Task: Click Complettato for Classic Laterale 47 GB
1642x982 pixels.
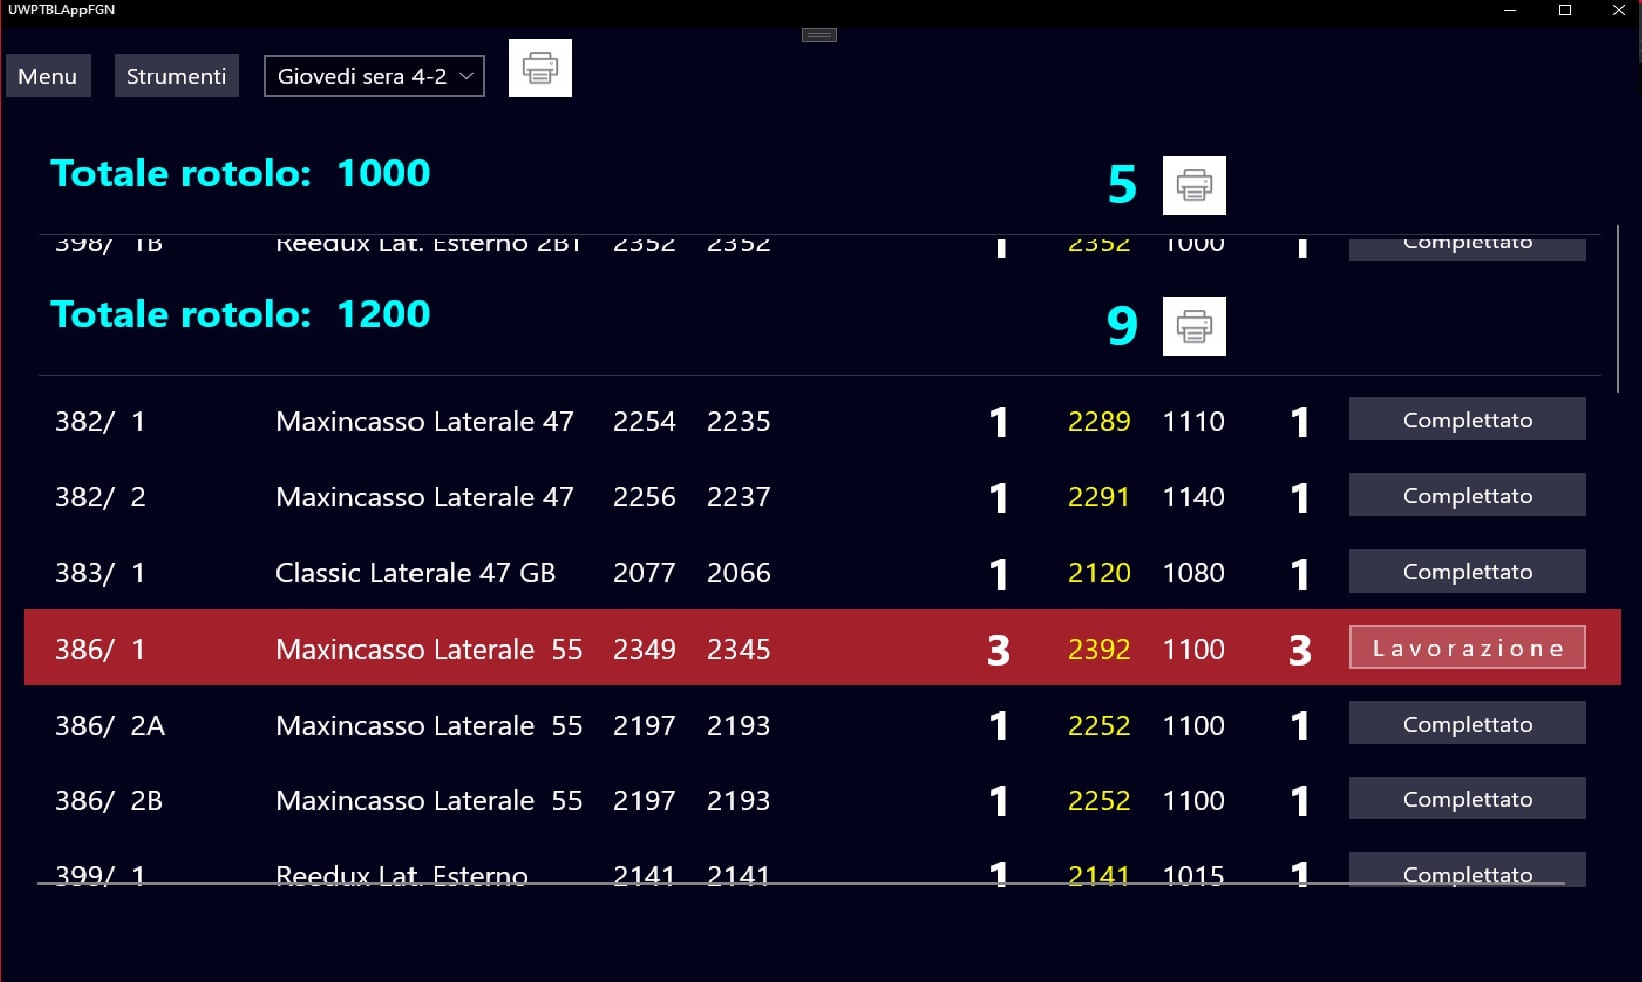Action: pyautogui.click(x=1466, y=571)
